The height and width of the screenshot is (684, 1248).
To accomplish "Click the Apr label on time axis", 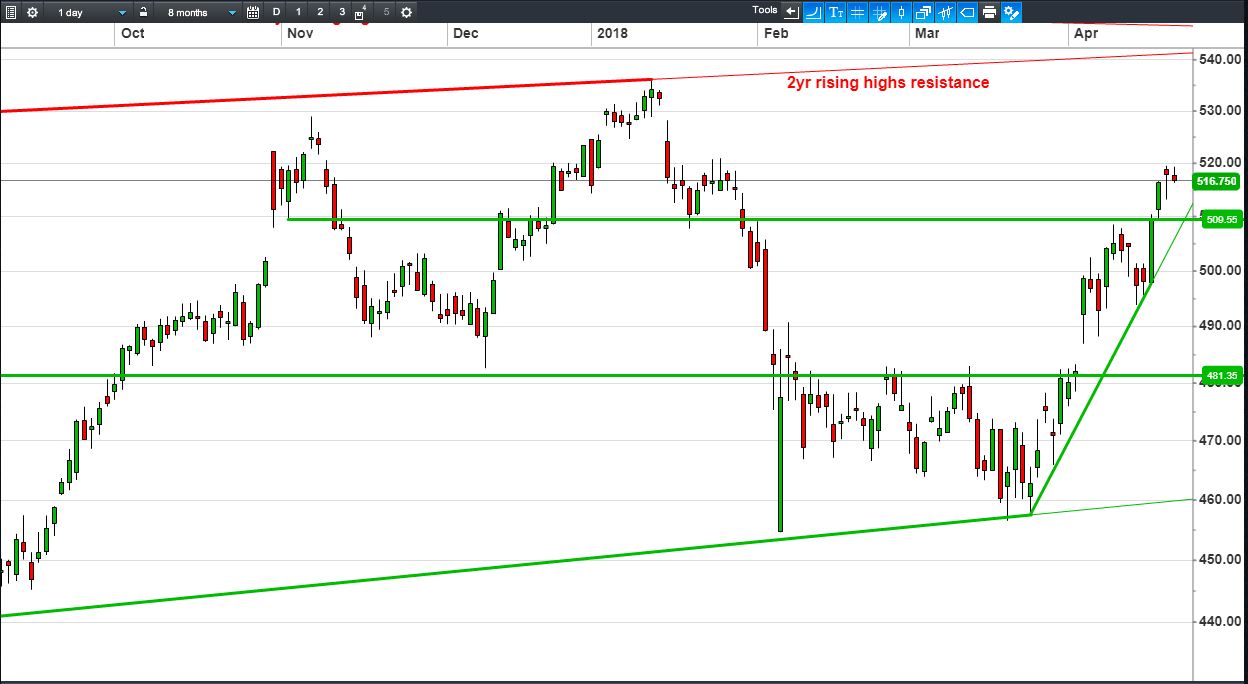I will [1085, 33].
